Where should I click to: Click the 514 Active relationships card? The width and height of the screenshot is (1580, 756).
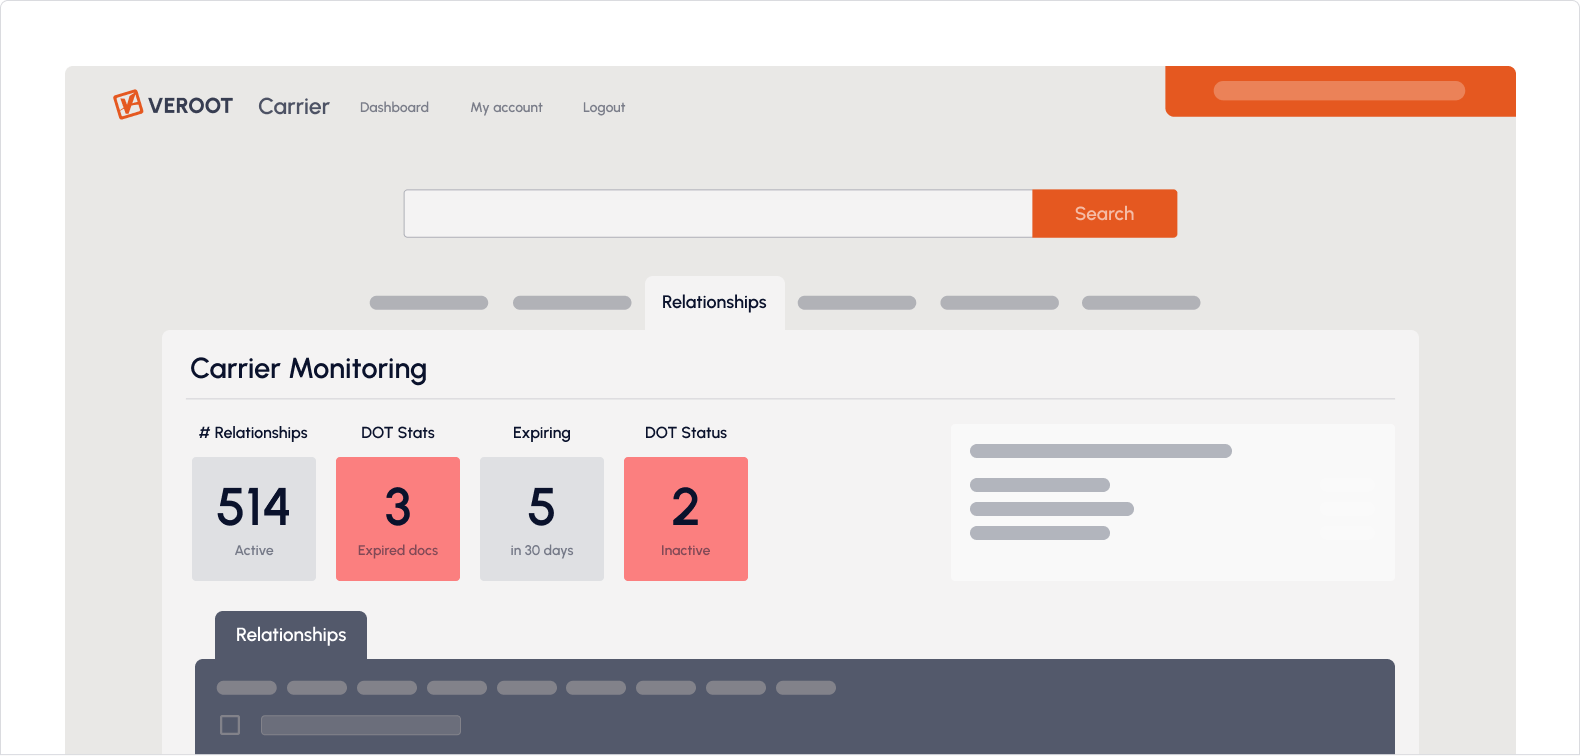[254, 519]
